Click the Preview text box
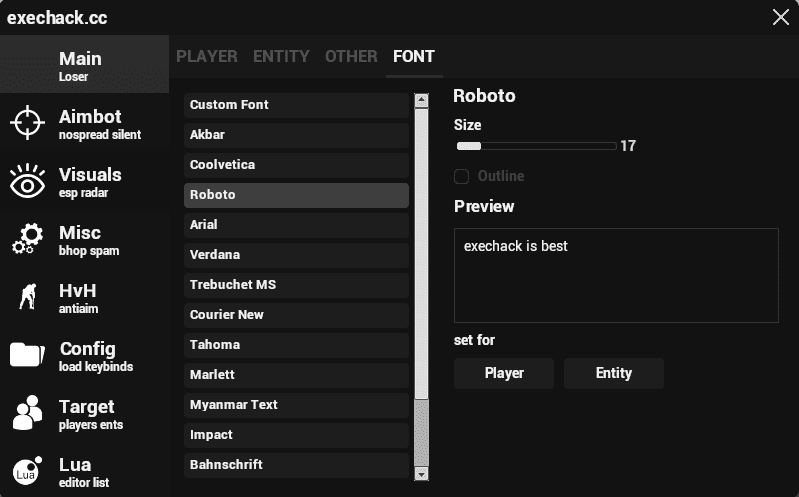 pyautogui.click(x=615, y=275)
